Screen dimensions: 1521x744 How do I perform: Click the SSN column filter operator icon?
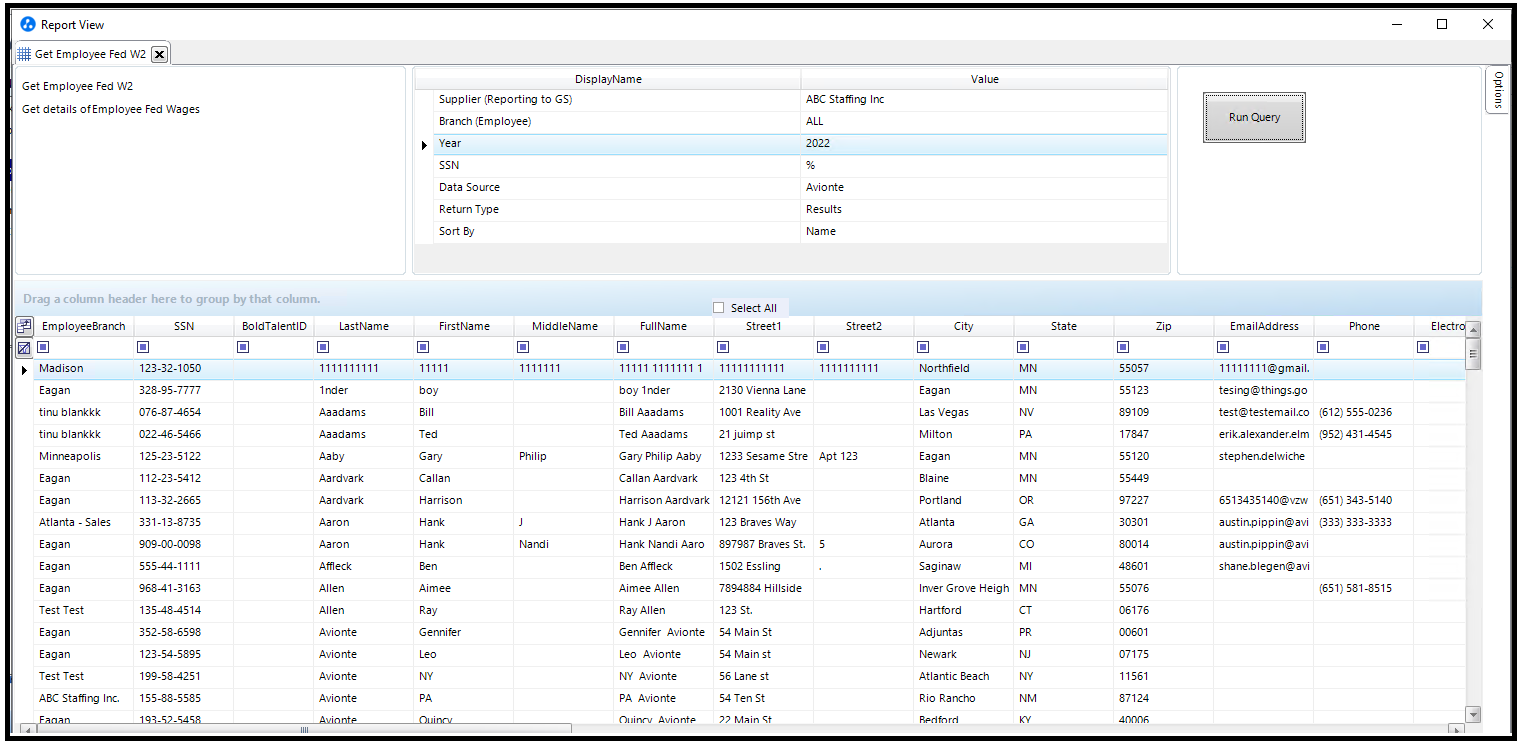tap(143, 348)
